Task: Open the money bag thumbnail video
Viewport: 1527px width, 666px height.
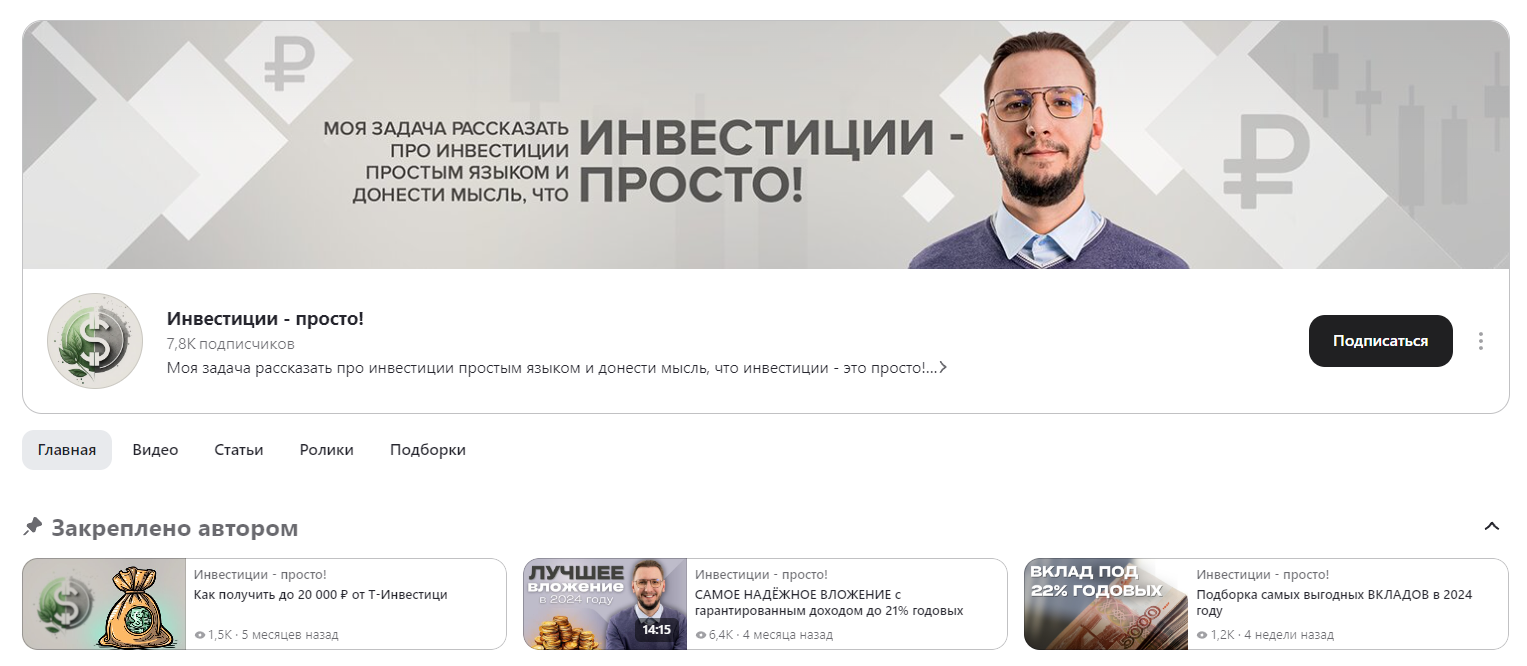Action: coord(105,604)
